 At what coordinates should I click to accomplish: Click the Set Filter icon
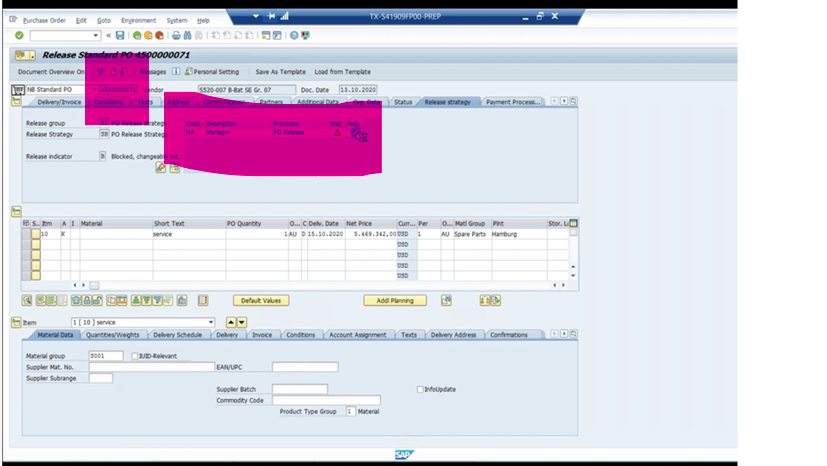point(157,300)
